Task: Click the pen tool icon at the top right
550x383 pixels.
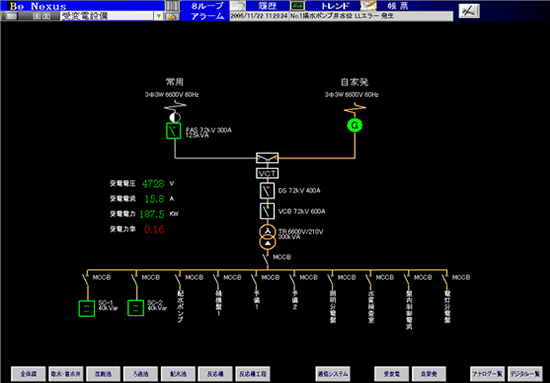Action: click(x=469, y=11)
